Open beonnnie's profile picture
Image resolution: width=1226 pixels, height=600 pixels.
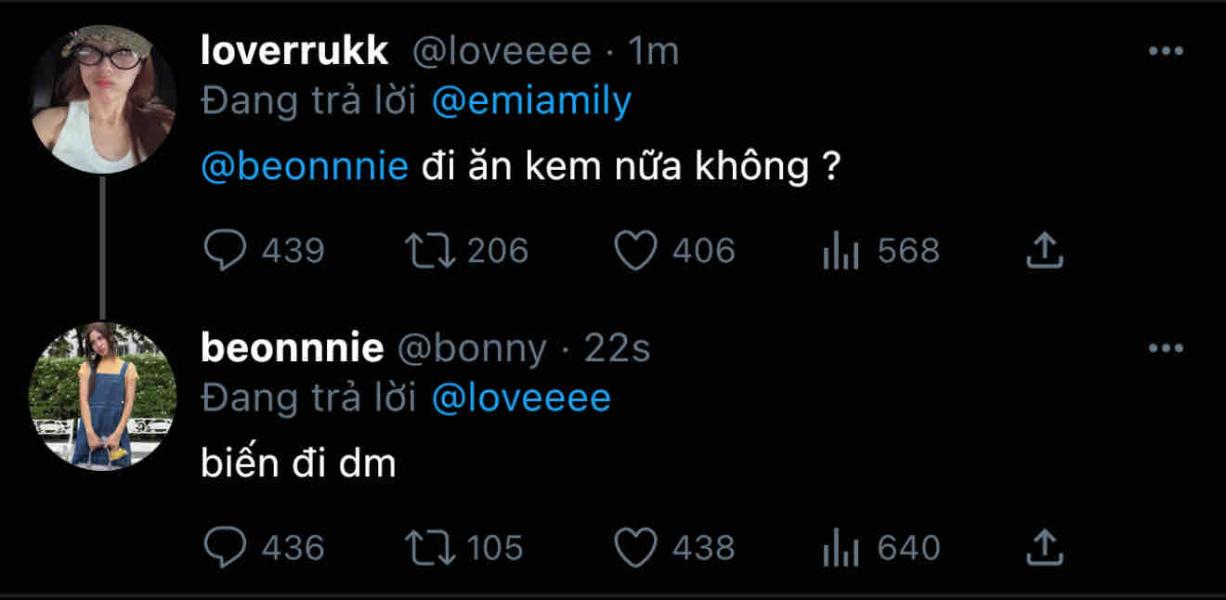pos(102,396)
